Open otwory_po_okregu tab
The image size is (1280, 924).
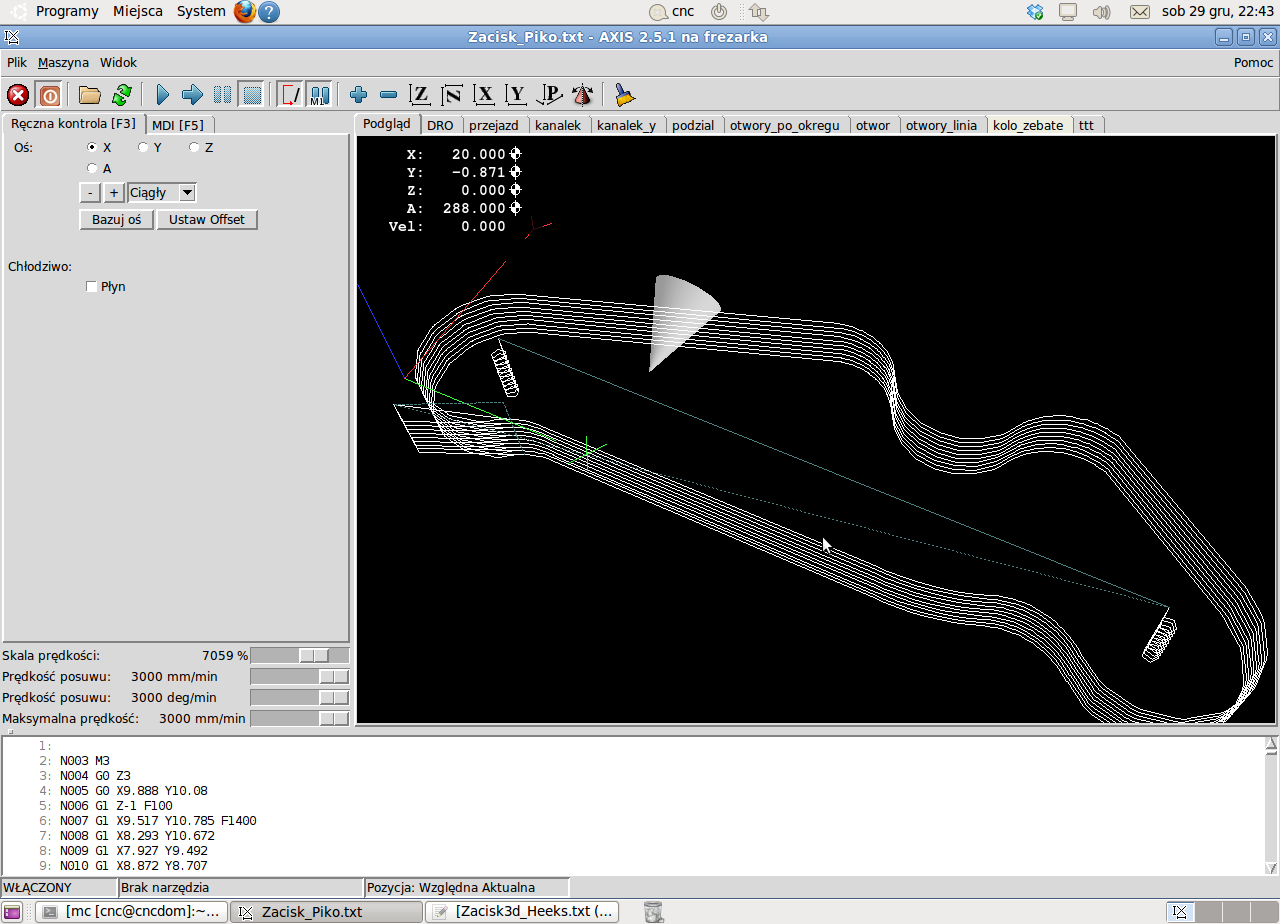coord(785,125)
